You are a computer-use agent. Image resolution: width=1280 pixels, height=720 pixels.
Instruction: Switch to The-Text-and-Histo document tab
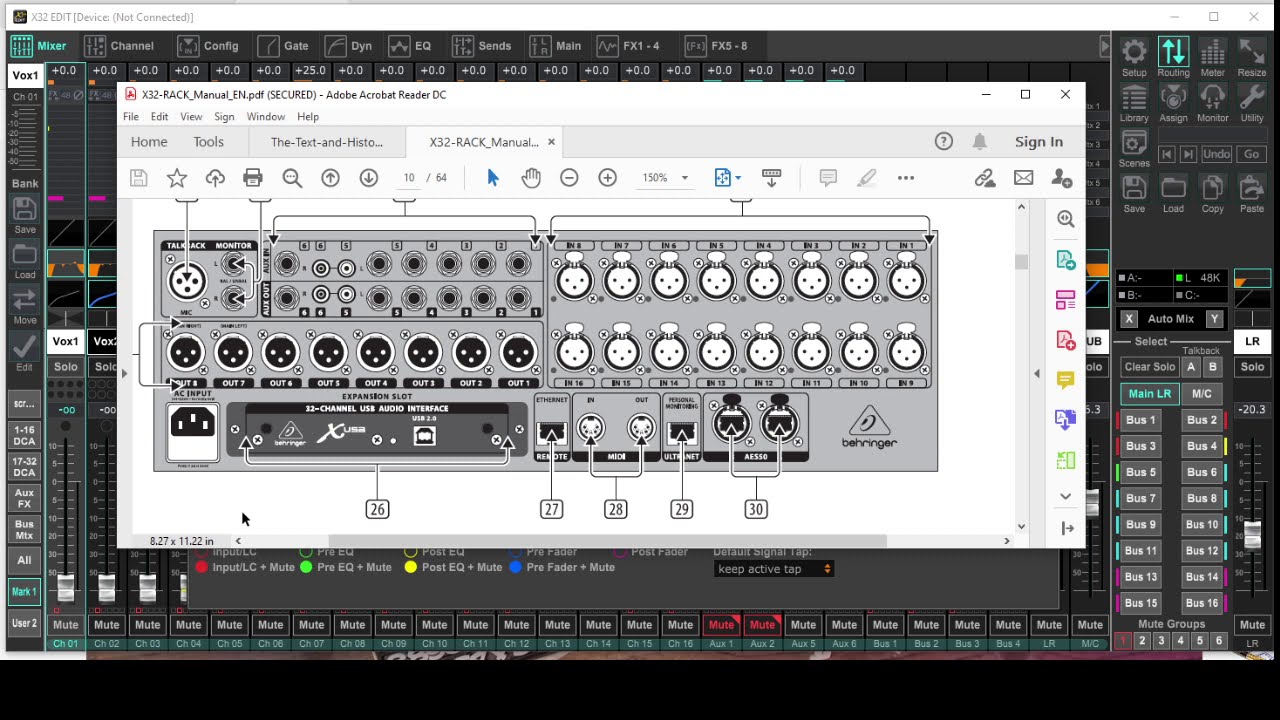[x=326, y=142]
